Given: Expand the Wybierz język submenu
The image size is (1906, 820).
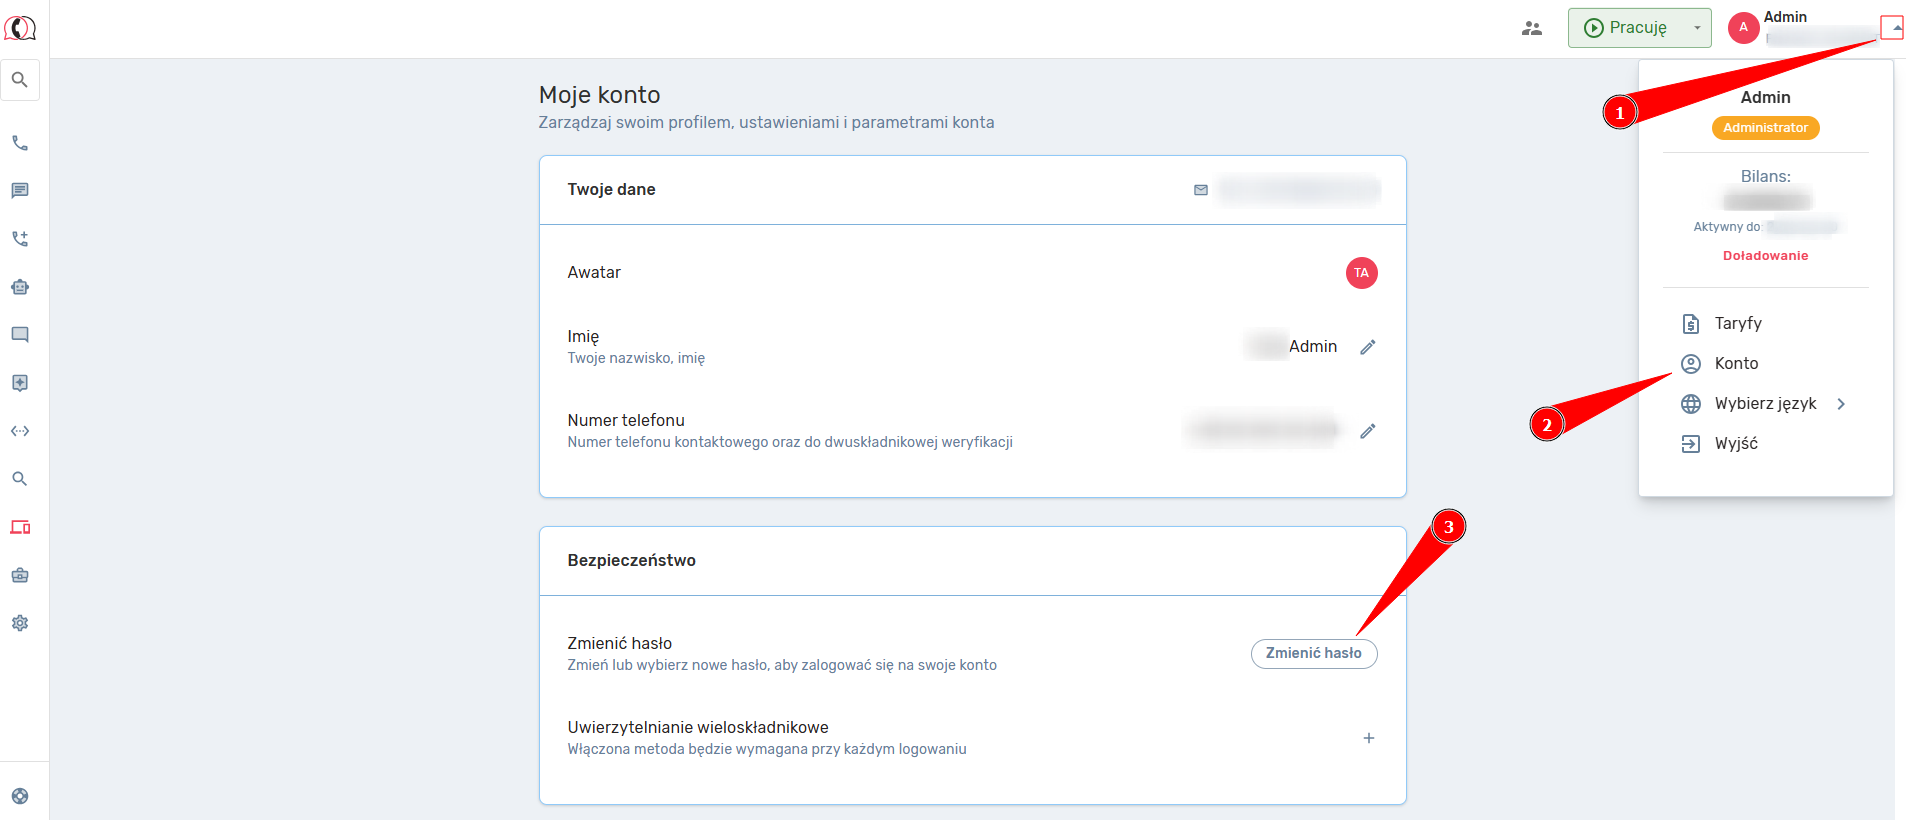Looking at the screenshot, I should pyautogui.click(x=1841, y=404).
